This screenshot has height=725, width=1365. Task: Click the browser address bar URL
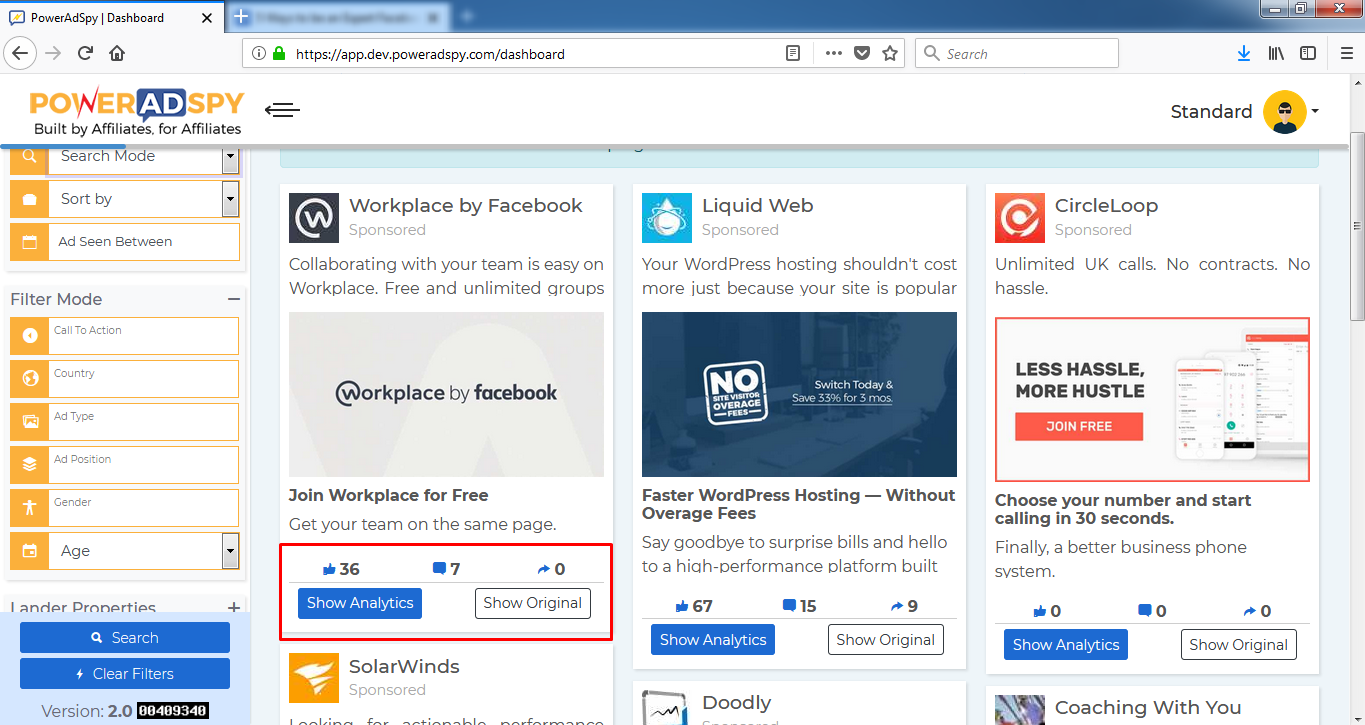coord(430,54)
